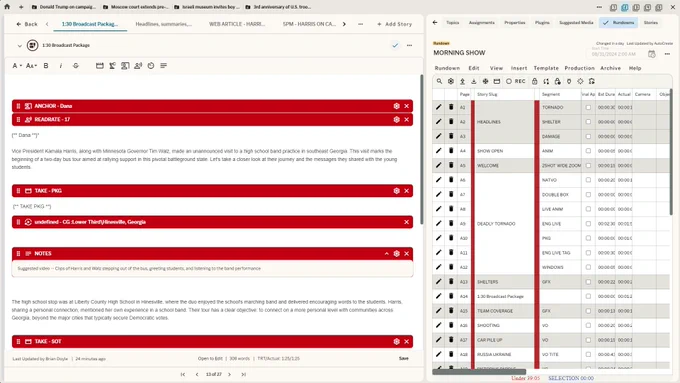Check the A9 ENG LIVE row checkbox

588,223
